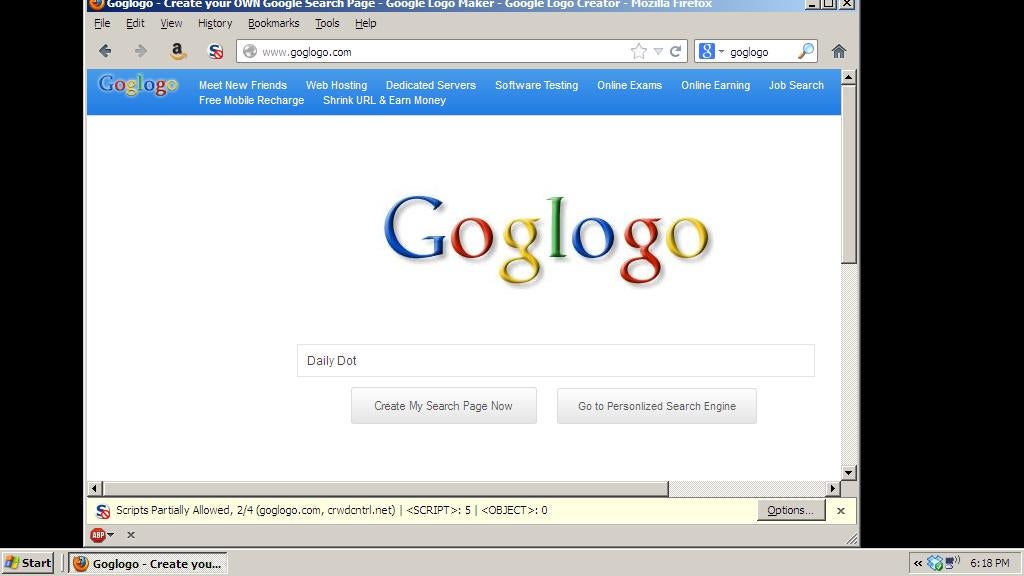
Task: Click the Online Exams link
Action: 630,86
